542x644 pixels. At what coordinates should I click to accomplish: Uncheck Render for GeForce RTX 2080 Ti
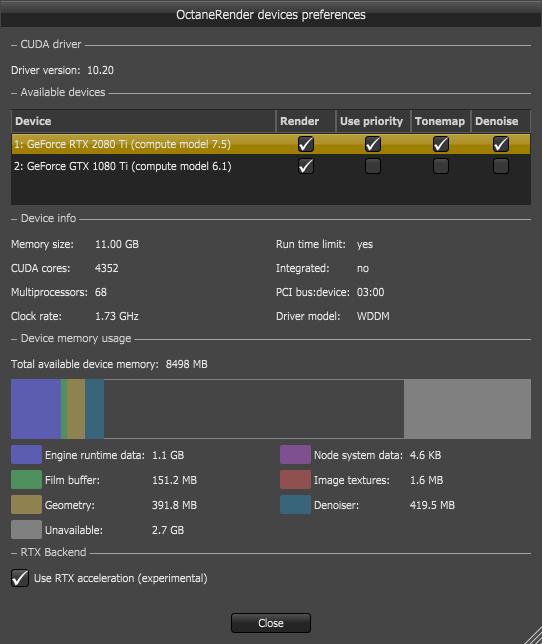306,144
